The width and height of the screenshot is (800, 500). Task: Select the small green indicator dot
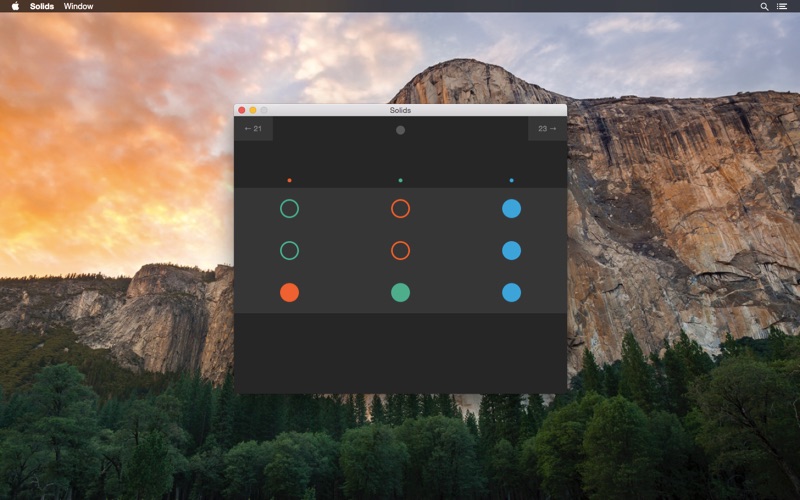click(401, 180)
